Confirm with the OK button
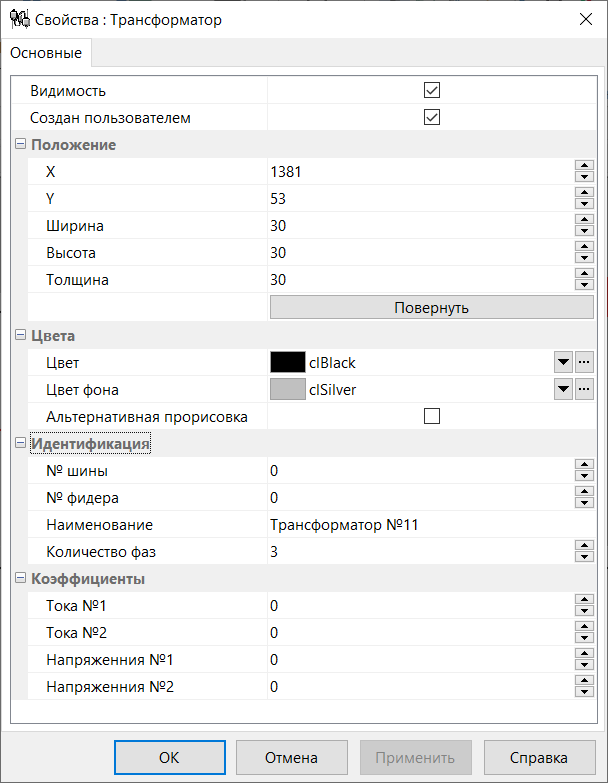The height and width of the screenshot is (783, 608). pos(170,758)
